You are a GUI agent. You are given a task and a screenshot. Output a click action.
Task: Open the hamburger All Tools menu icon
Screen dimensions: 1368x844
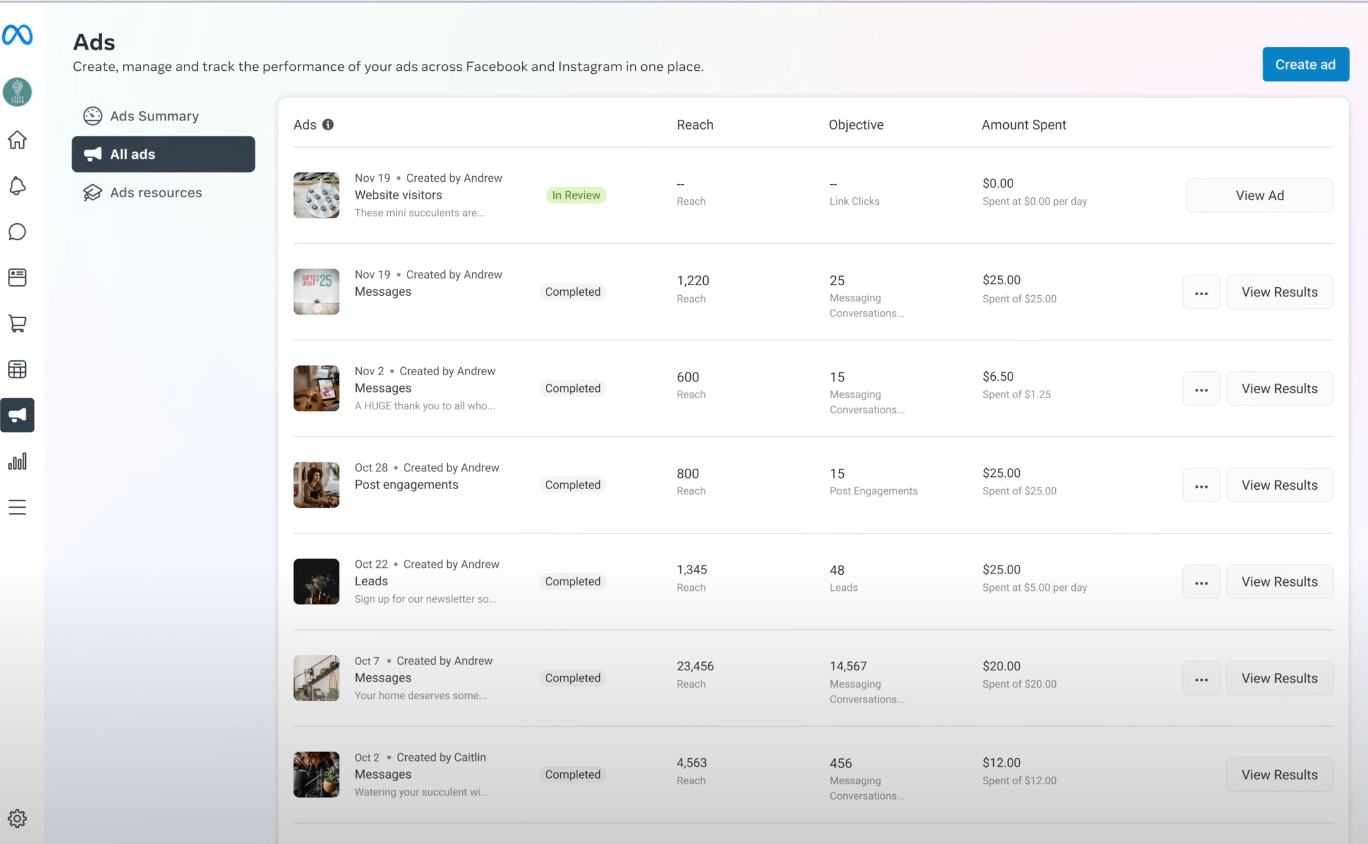pos(17,507)
